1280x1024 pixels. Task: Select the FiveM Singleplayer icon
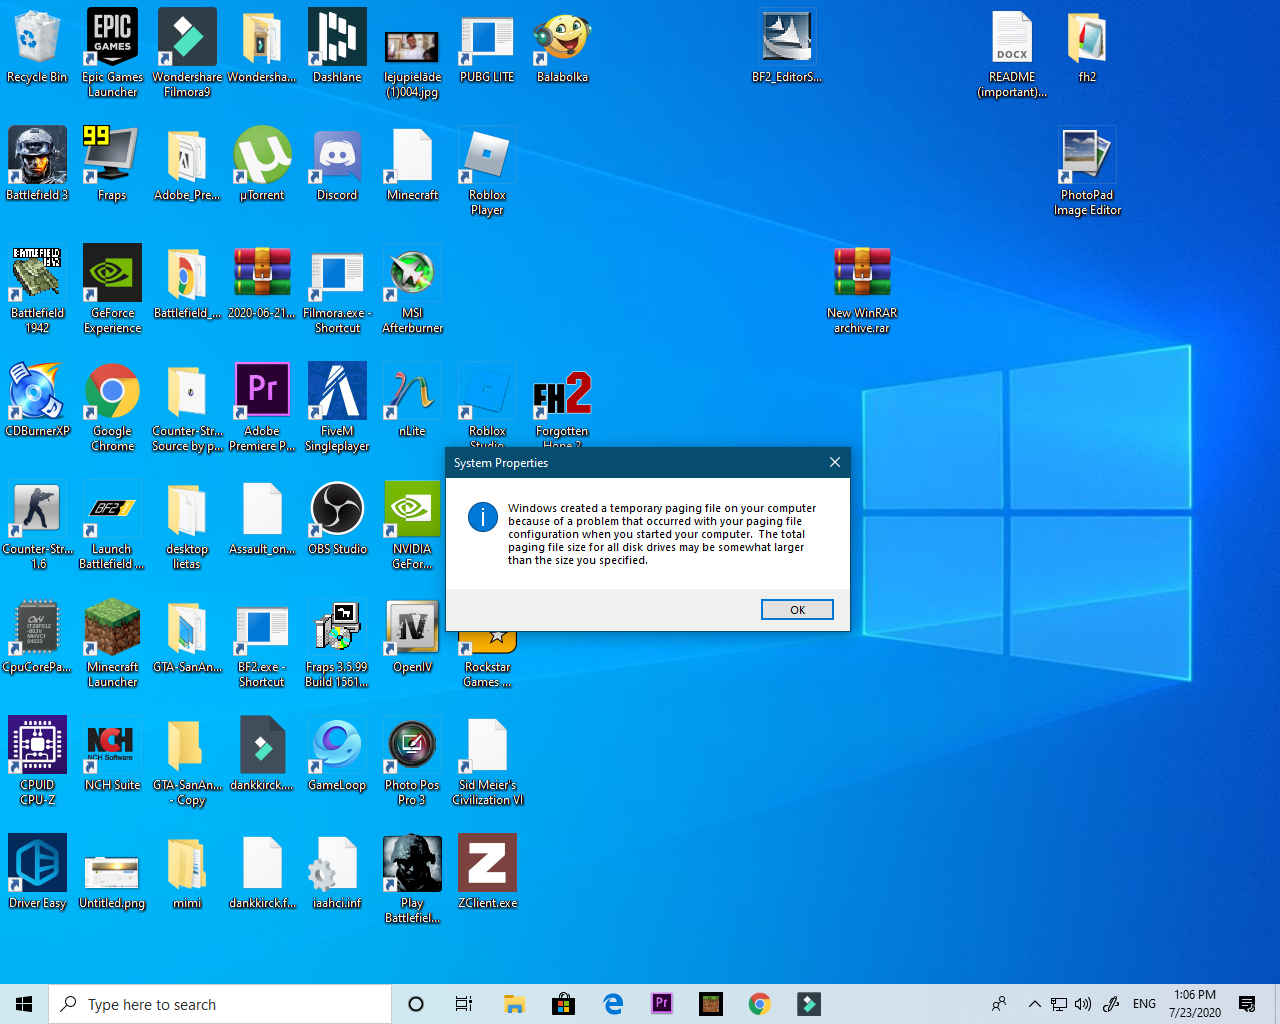(x=337, y=408)
